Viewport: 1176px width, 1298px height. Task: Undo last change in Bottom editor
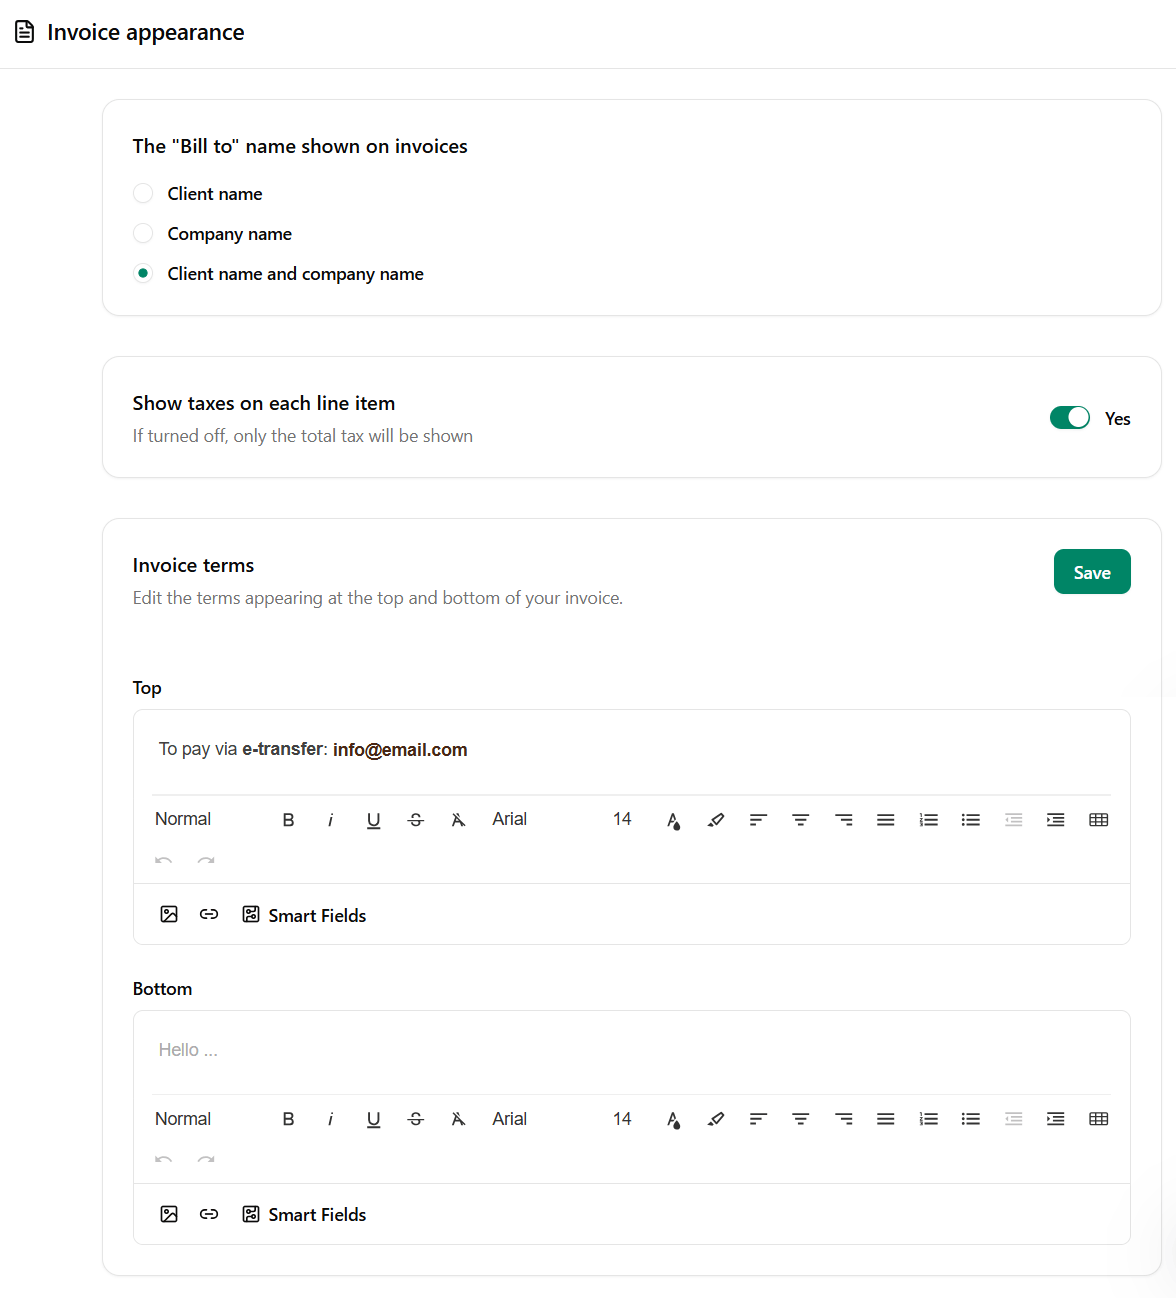[x=164, y=1159]
